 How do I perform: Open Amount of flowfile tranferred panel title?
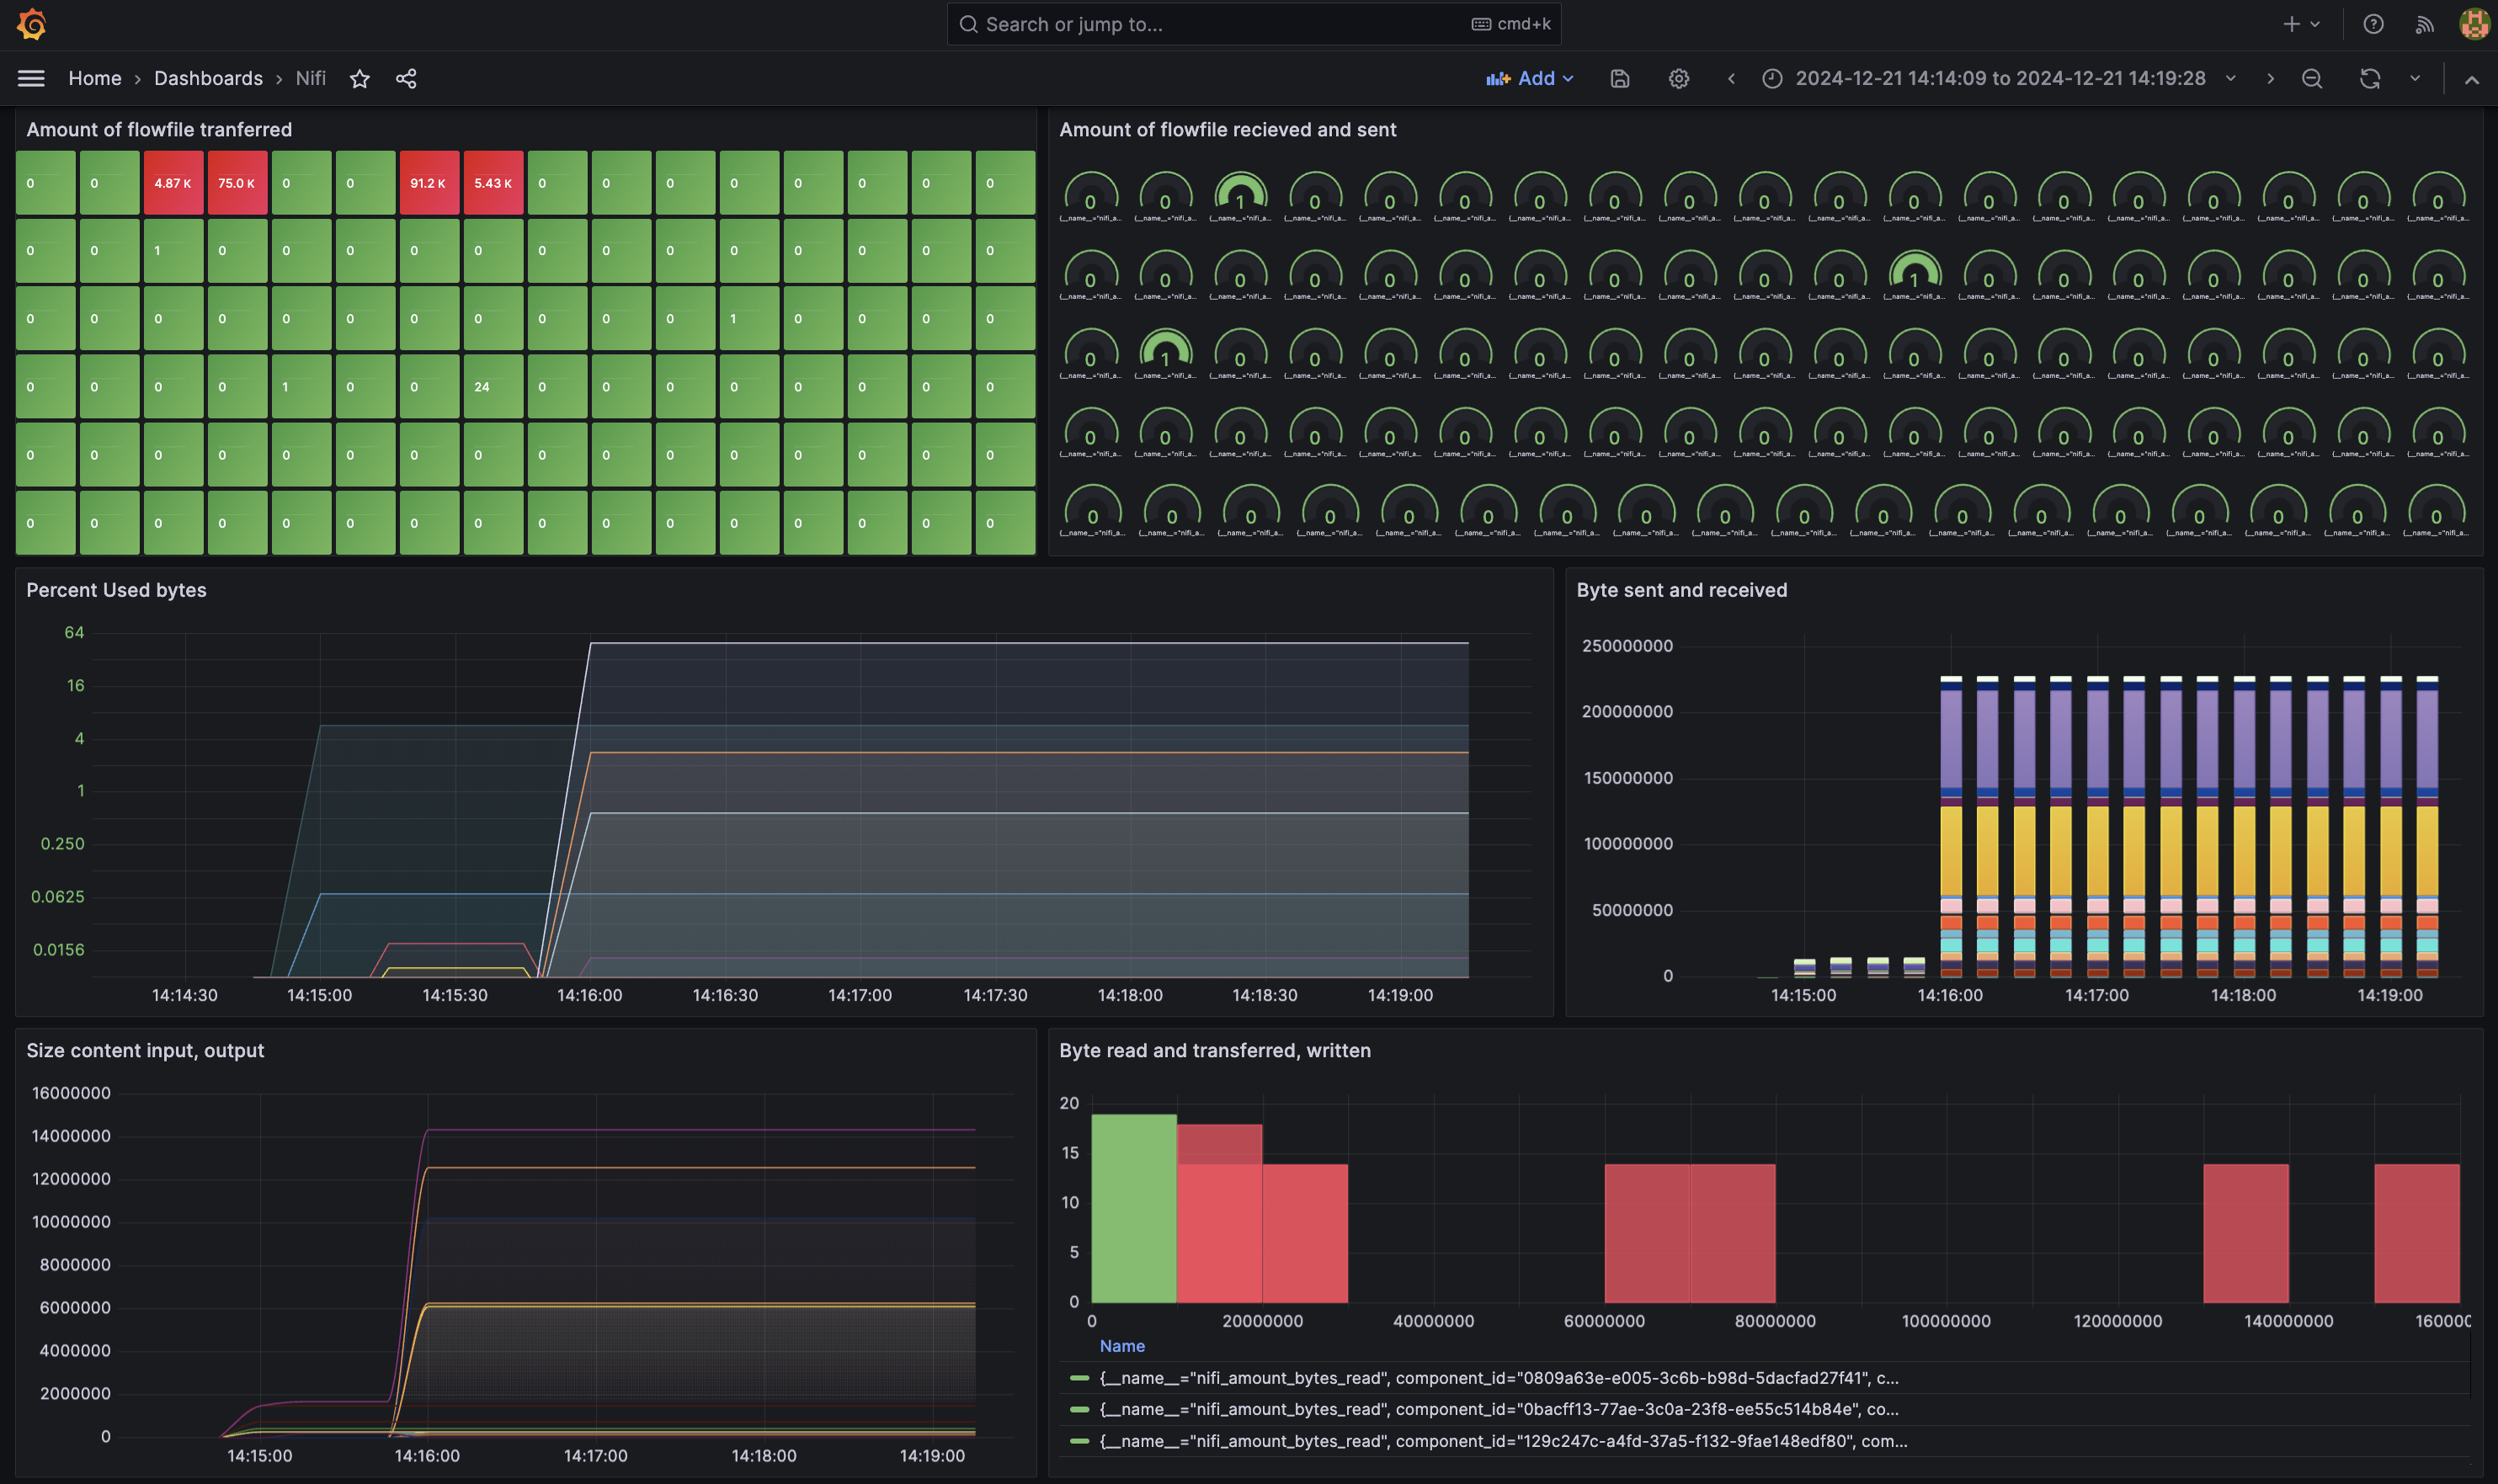[x=159, y=129]
